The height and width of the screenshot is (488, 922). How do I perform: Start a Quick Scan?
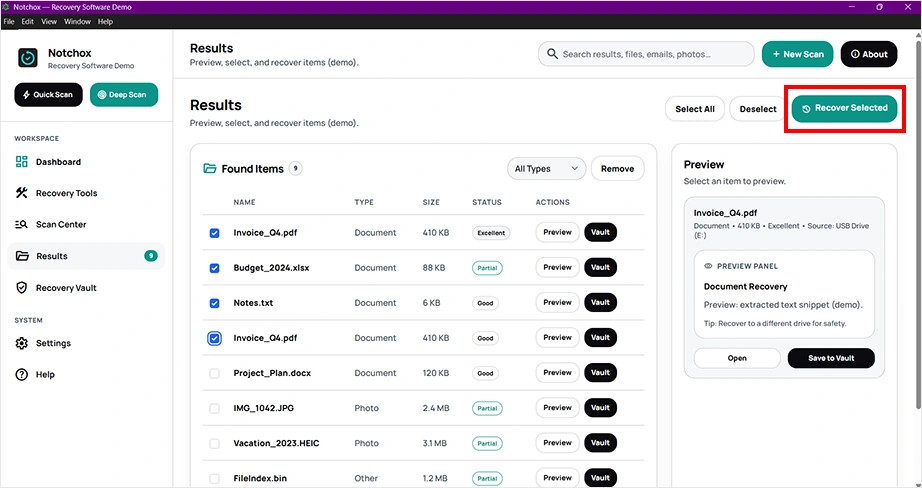tap(49, 95)
